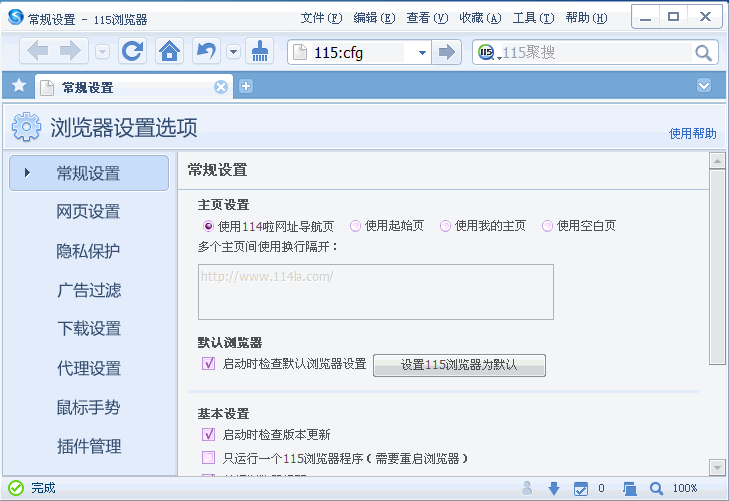Image resolution: width=729 pixels, height=501 pixels.
Task: Open 插件管理 in the sidebar
Action: pos(89,446)
